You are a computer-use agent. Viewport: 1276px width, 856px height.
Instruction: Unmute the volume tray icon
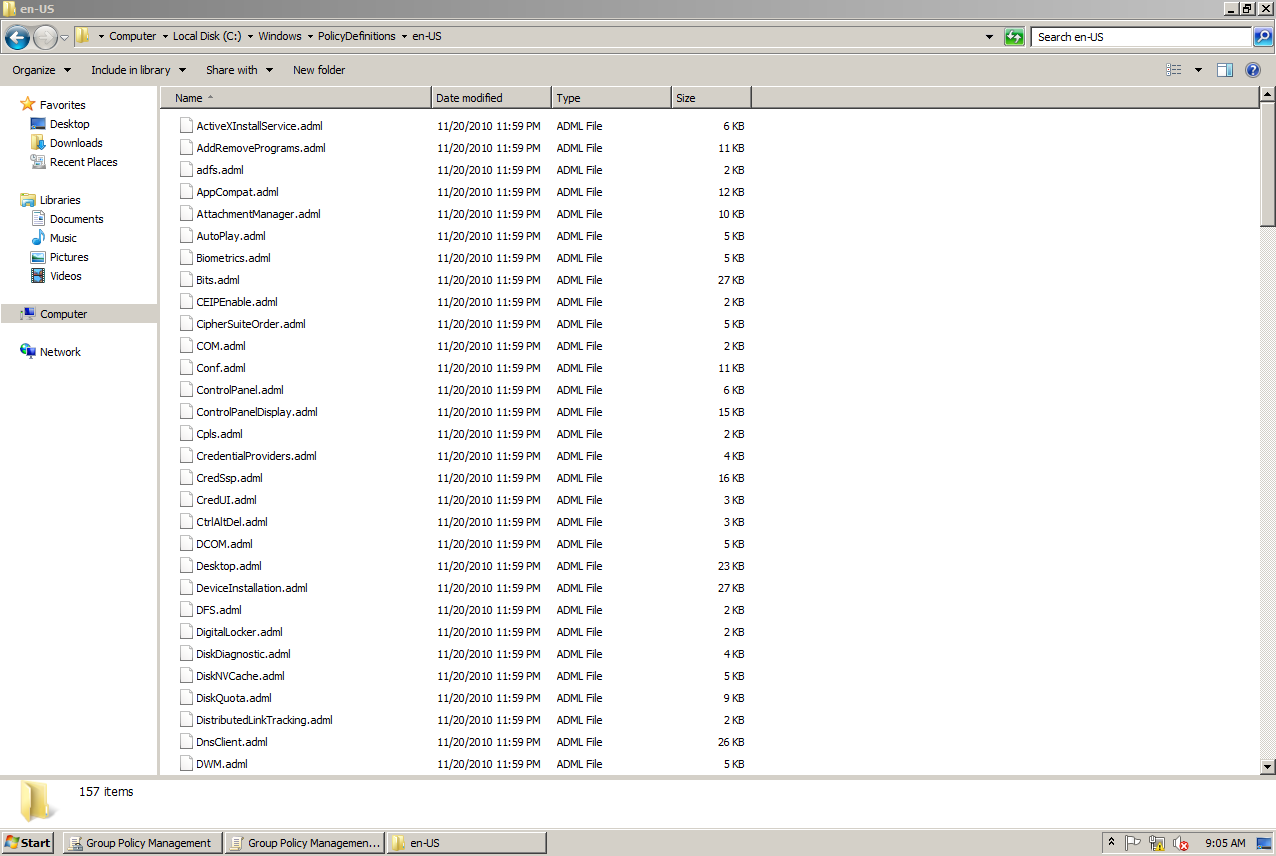[1181, 843]
